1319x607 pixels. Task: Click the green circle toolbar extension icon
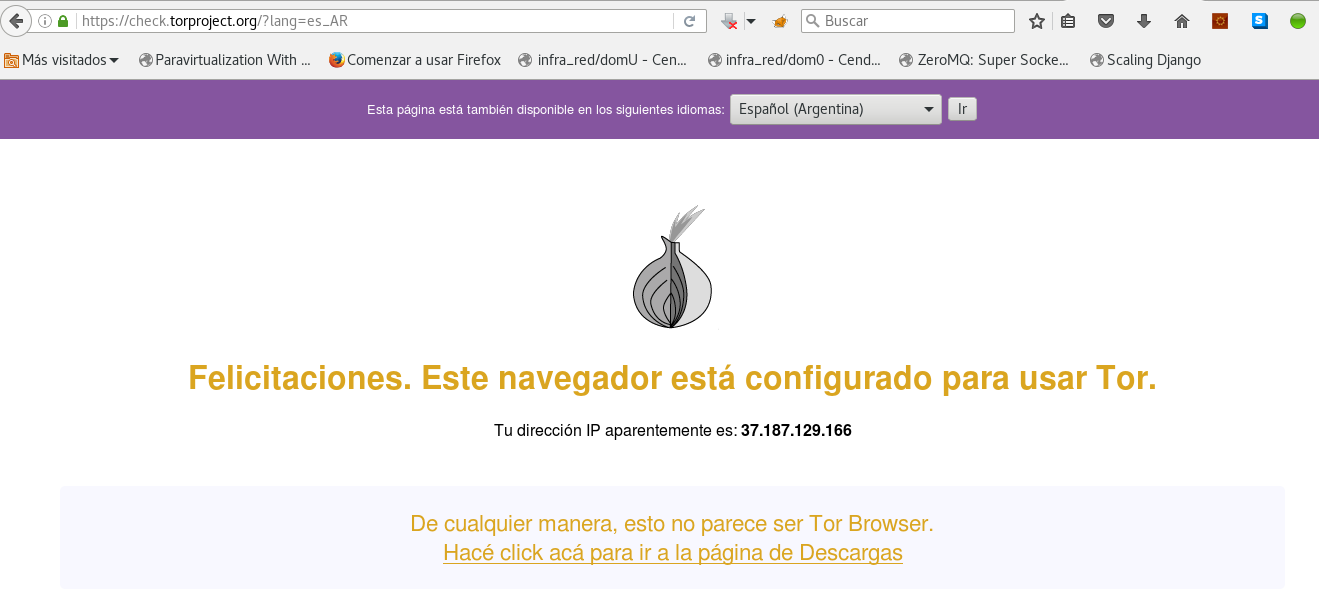point(1297,21)
